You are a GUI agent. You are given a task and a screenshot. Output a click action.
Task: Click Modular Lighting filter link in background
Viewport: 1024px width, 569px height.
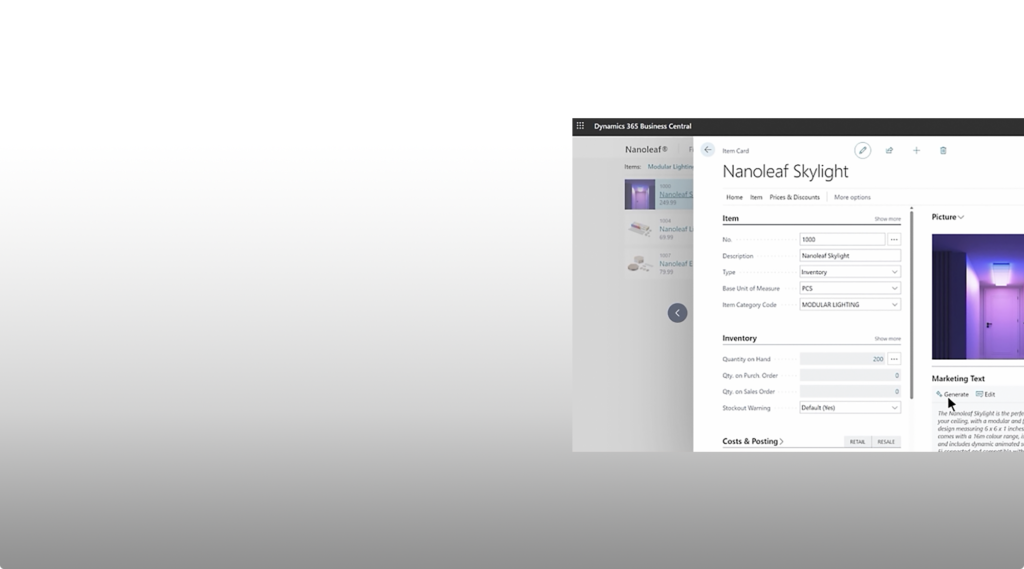pyautogui.click(x=670, y=167)
